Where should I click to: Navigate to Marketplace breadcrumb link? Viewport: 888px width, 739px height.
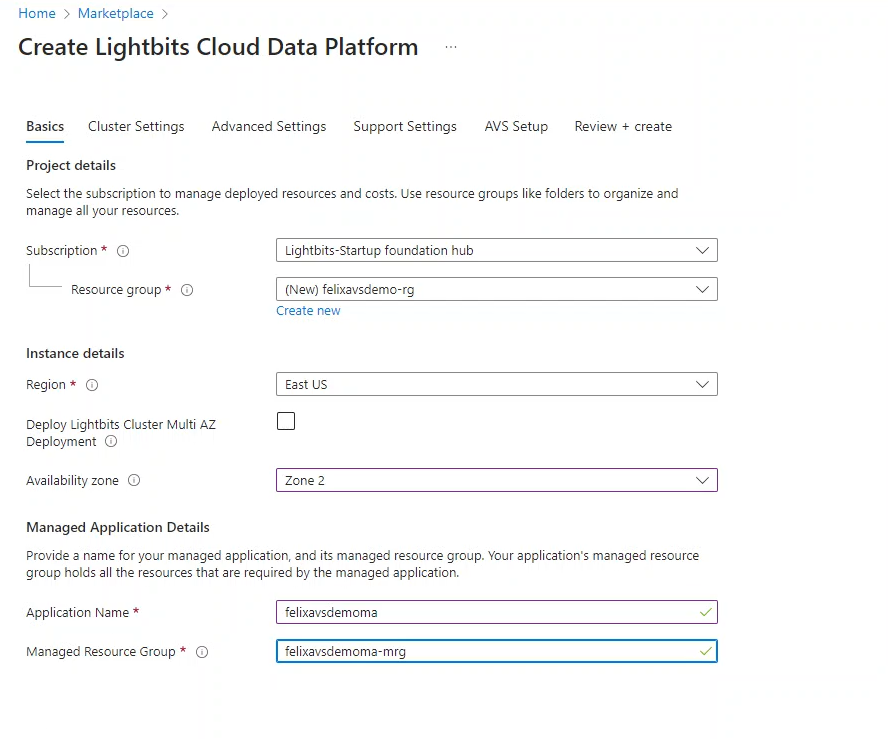tap(116, 14)
